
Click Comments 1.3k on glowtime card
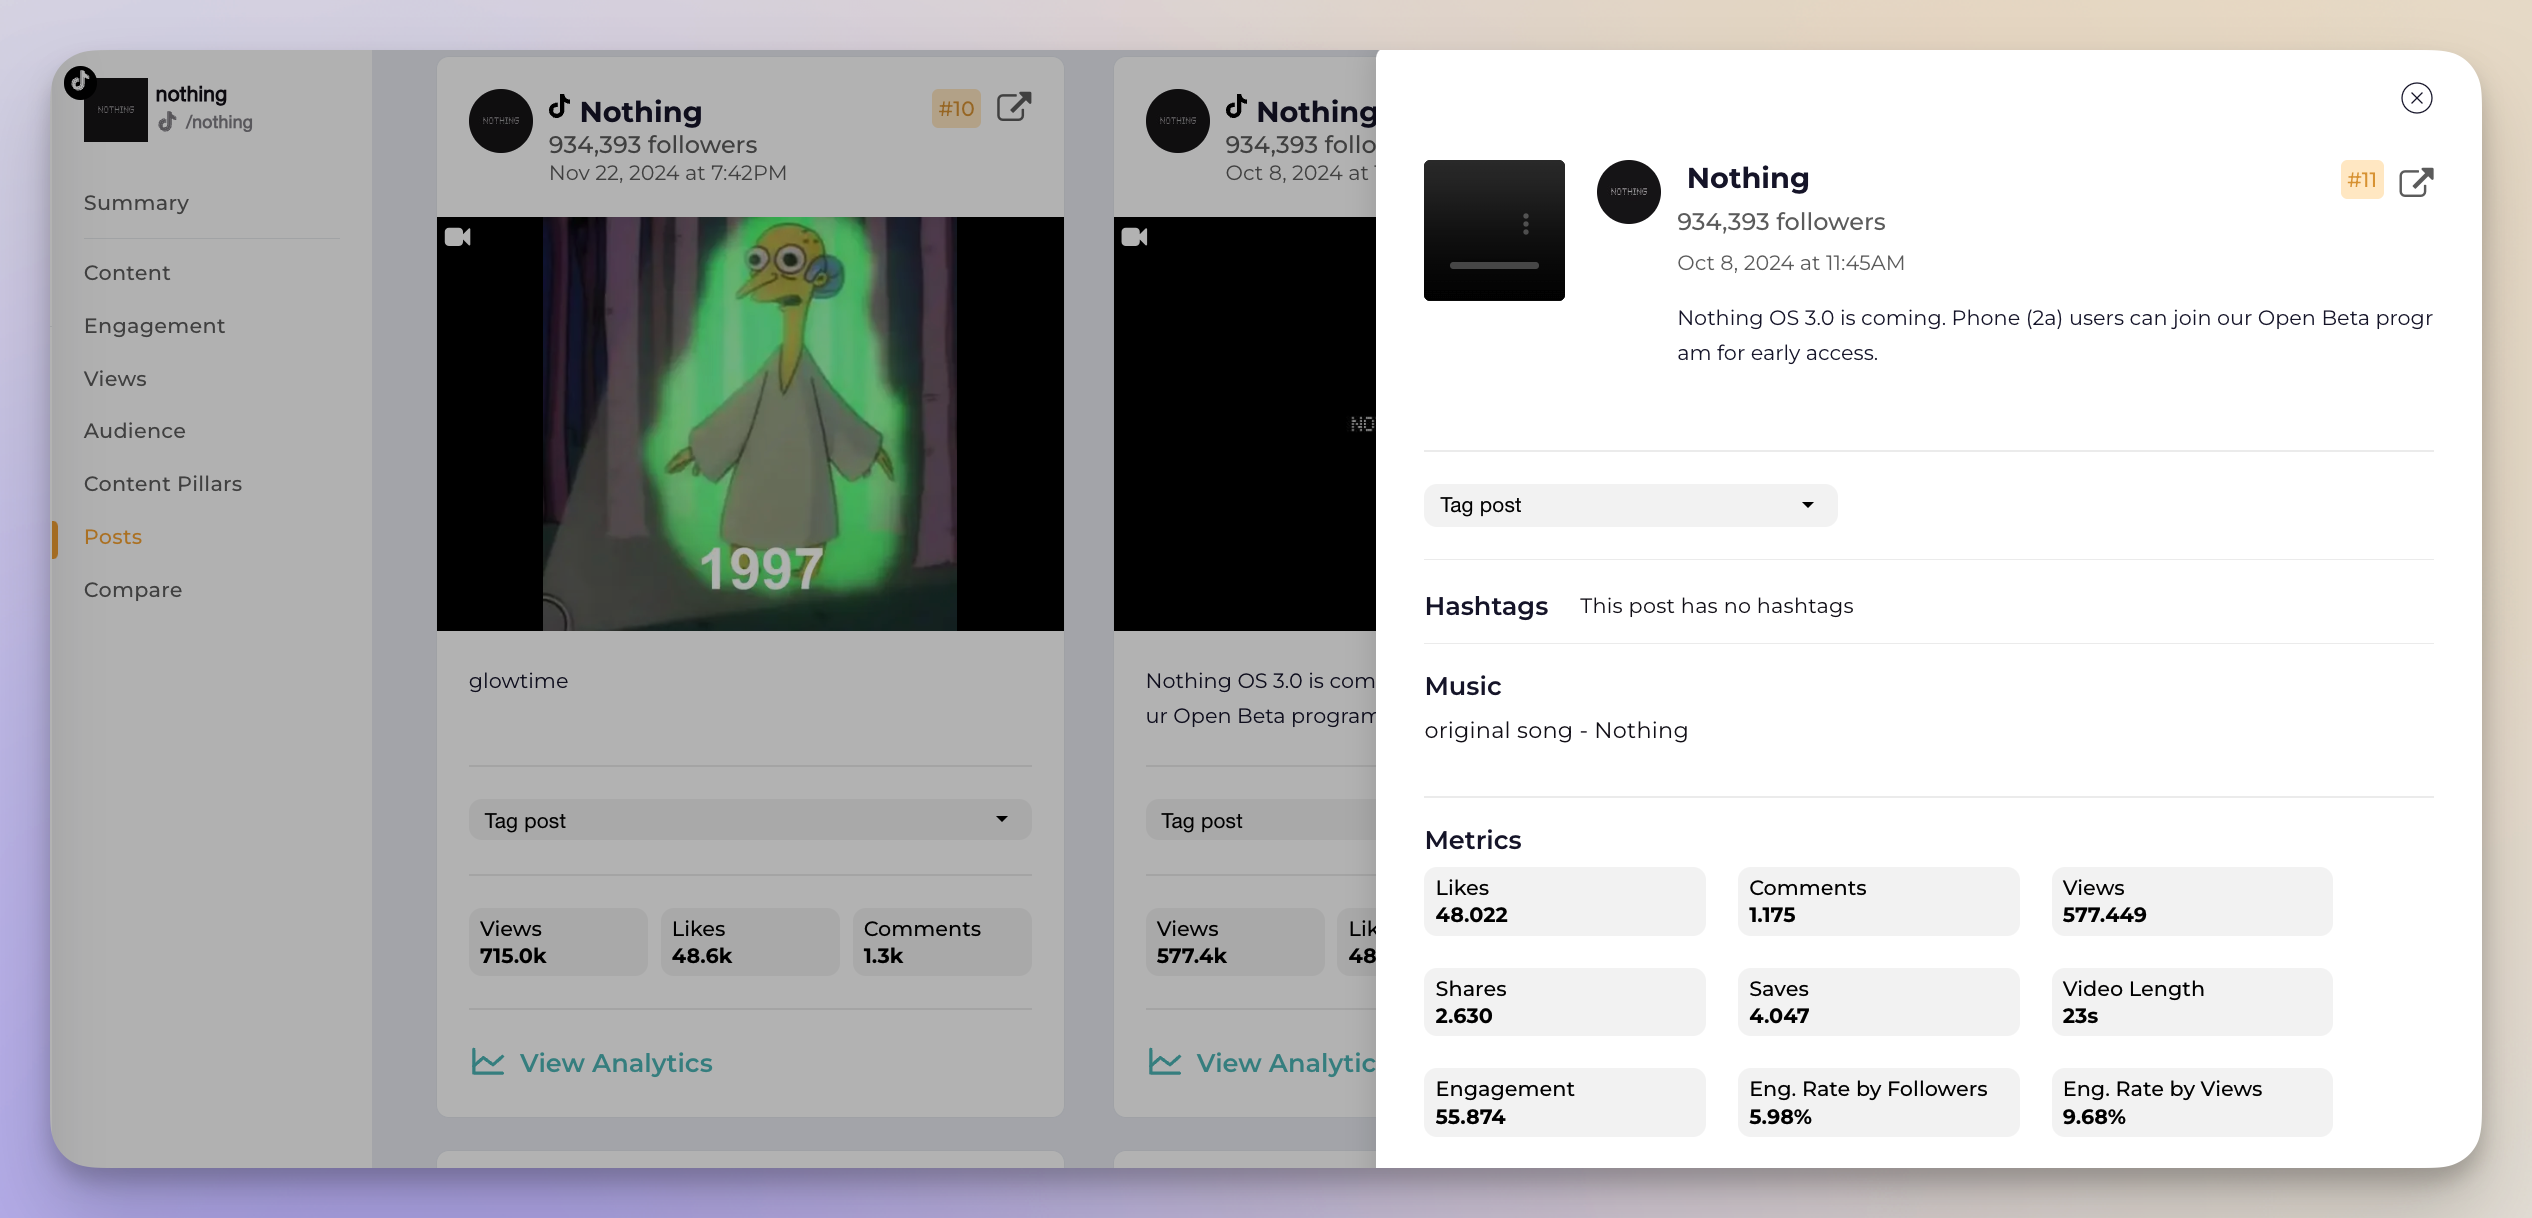click(942, 942)
